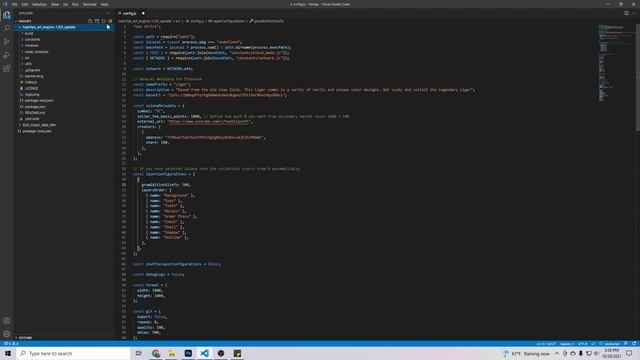
Task: Open Windows Action Center notifications
Action: click(x=629, y=353)
